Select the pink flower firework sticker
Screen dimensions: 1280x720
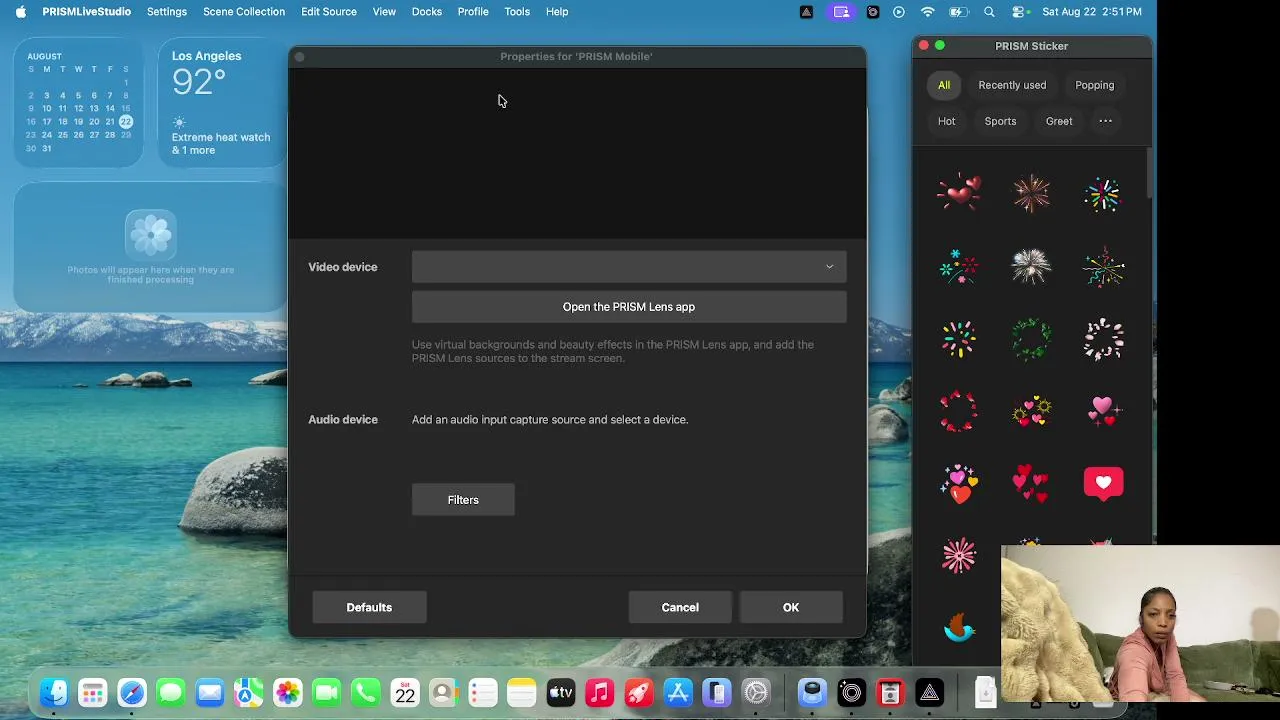[x=959, y=556]
